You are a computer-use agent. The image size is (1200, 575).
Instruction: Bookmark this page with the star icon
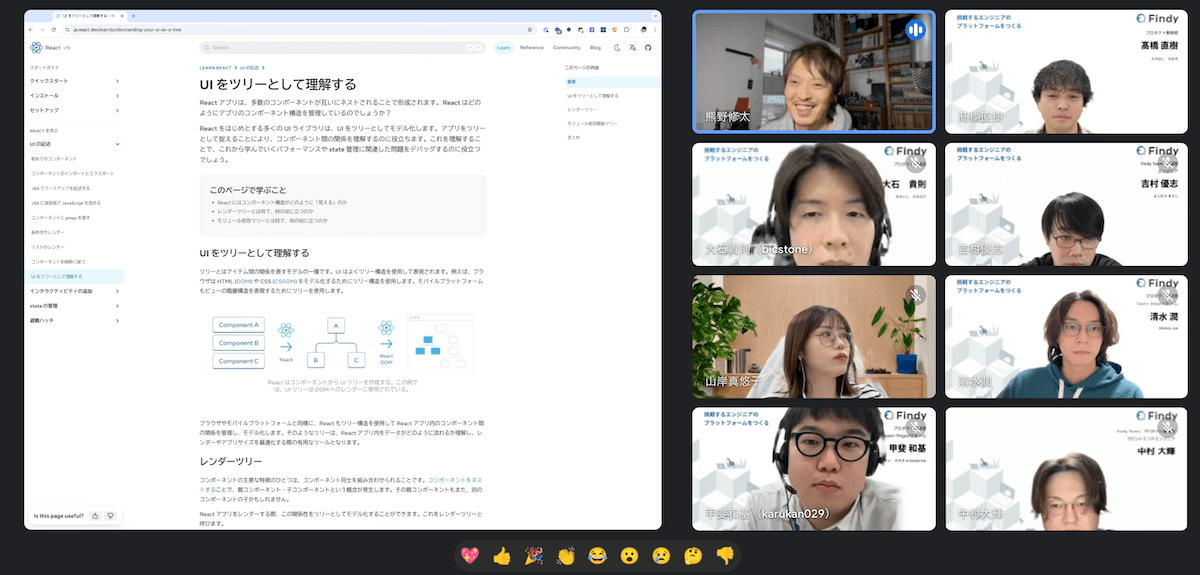531,31
